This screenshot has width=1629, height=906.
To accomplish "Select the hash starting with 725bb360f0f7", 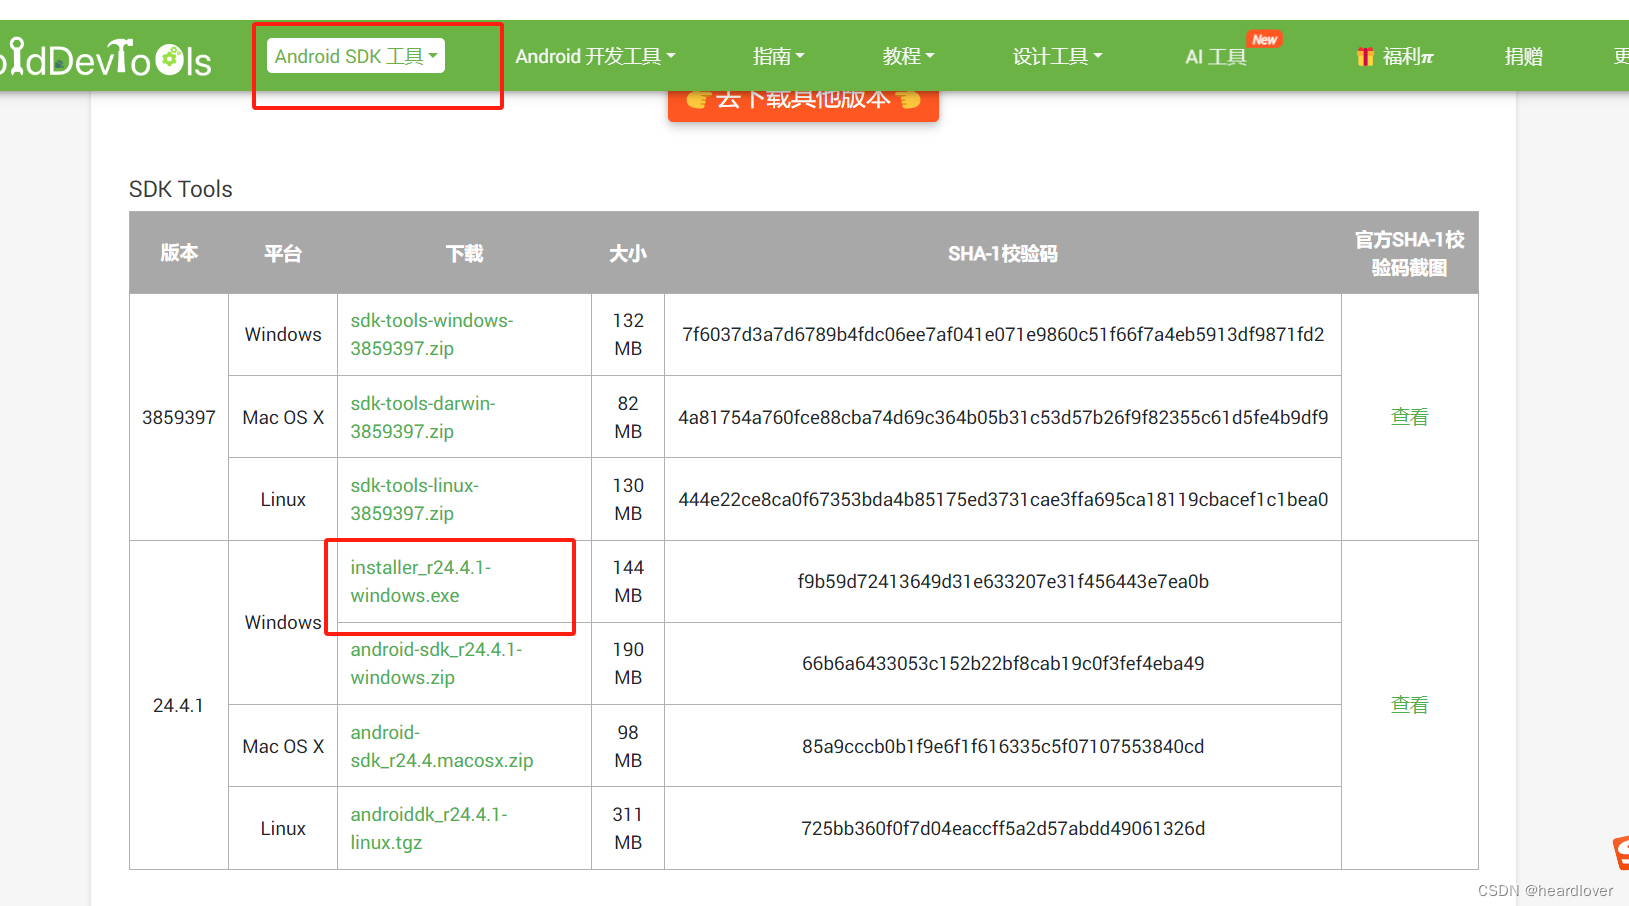I will (x=1003, y=828).
